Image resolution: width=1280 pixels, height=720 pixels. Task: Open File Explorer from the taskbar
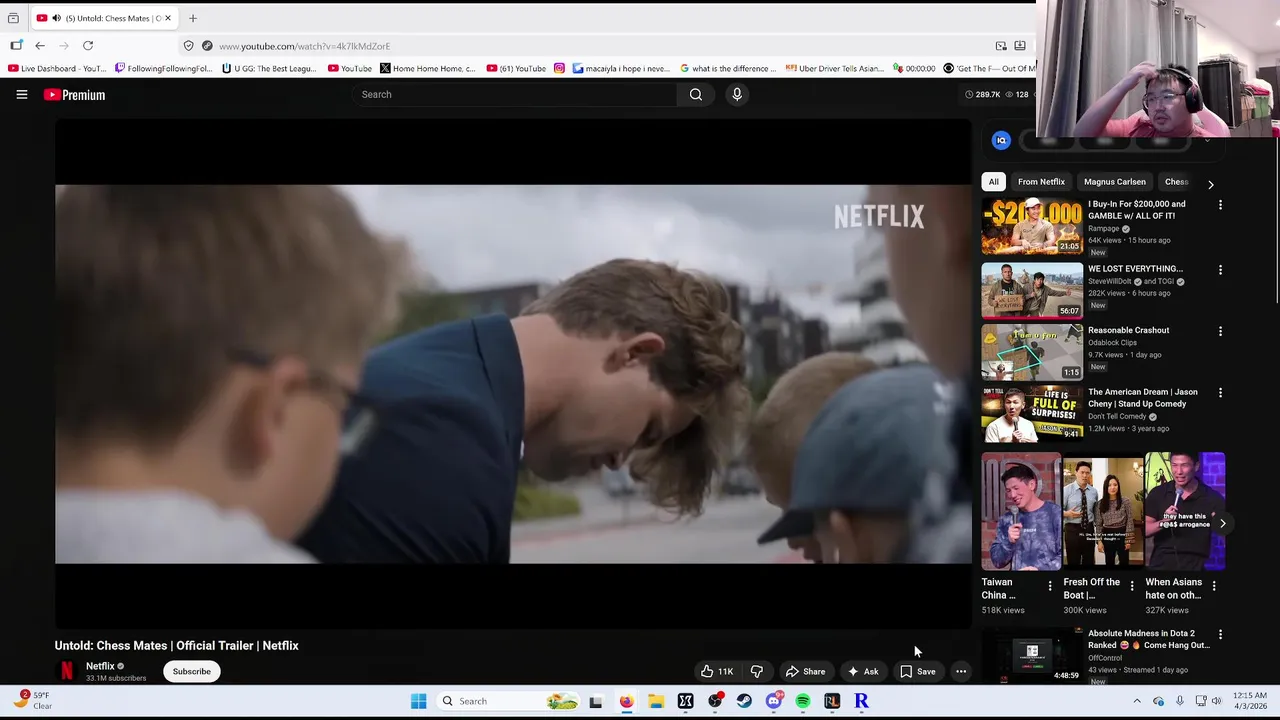(x=656, y=701)
